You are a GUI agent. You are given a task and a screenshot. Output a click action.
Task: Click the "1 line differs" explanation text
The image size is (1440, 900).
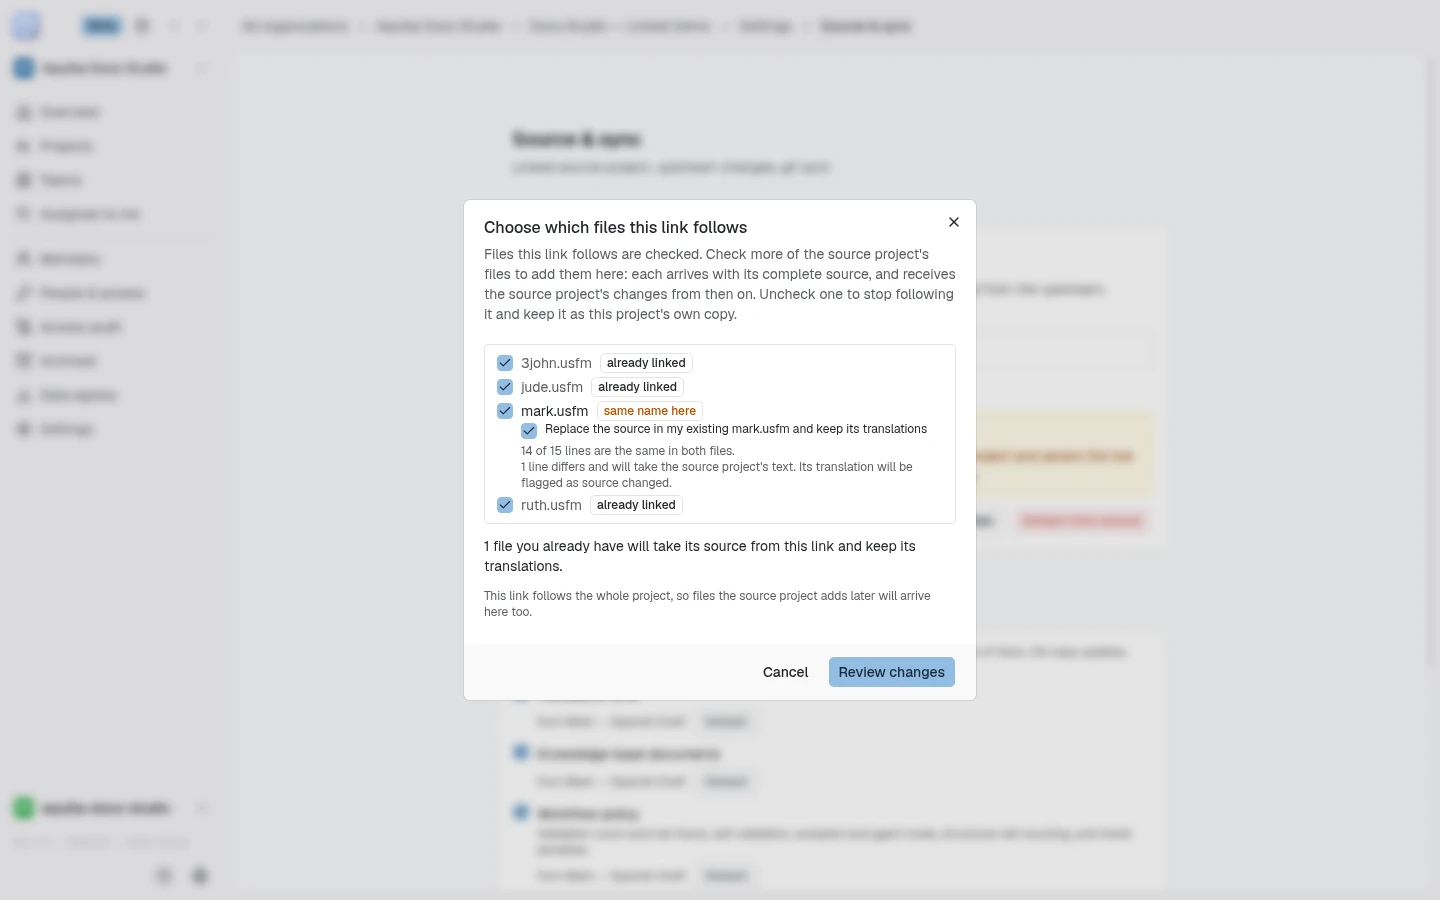click(x=717, y=475)
